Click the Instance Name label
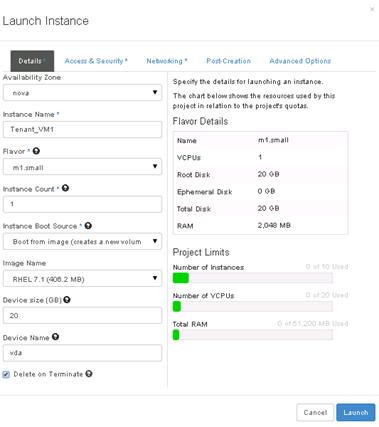Screen dimensions: 379x427 click(29, 114)
